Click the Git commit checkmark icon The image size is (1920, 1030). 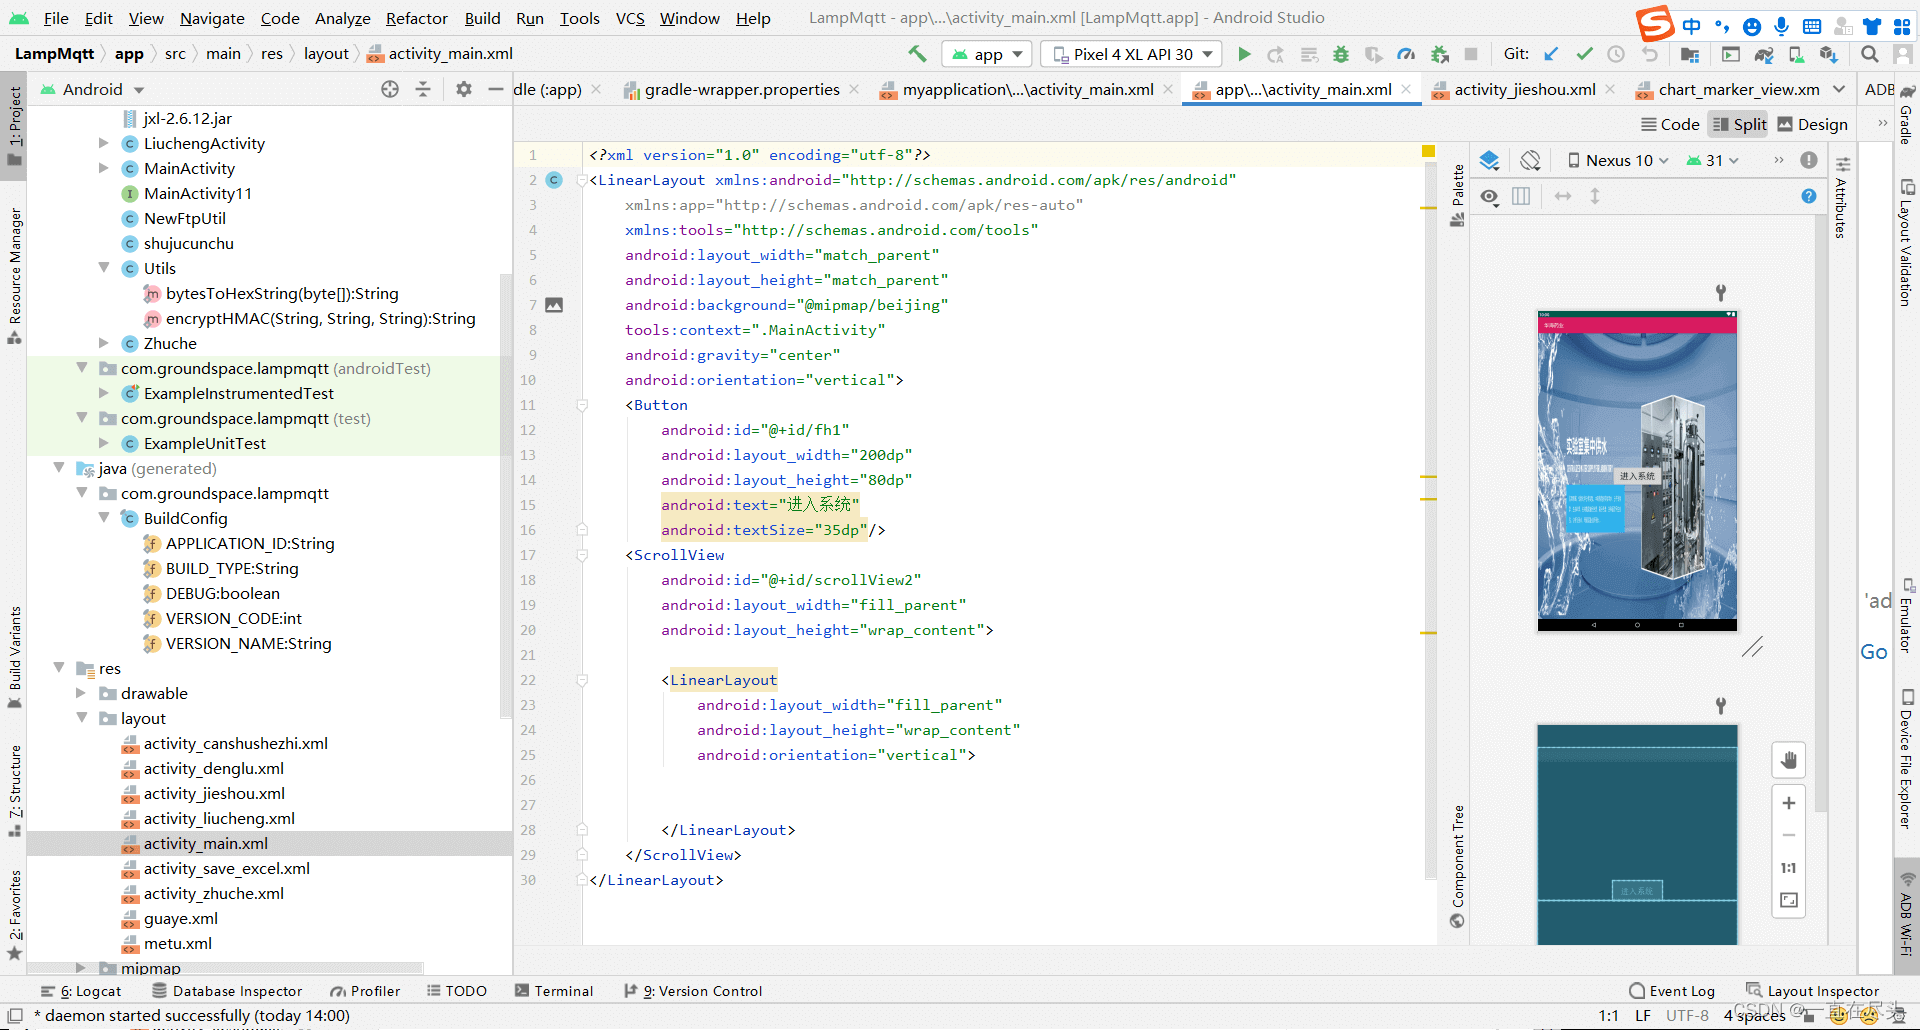pyautogui.click(x=1584, y=54)
